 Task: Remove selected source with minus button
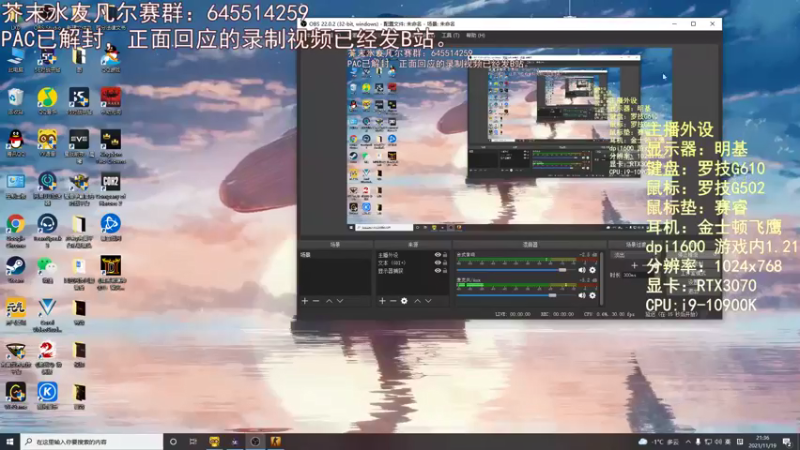click(393, 301)
